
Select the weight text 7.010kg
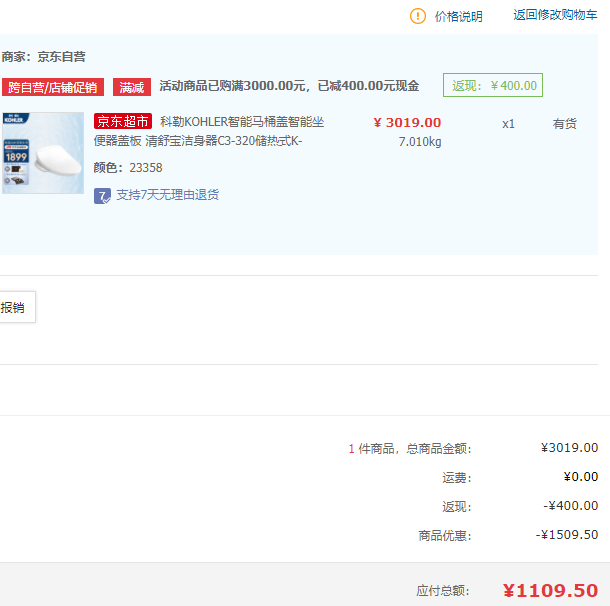[420, 142]
